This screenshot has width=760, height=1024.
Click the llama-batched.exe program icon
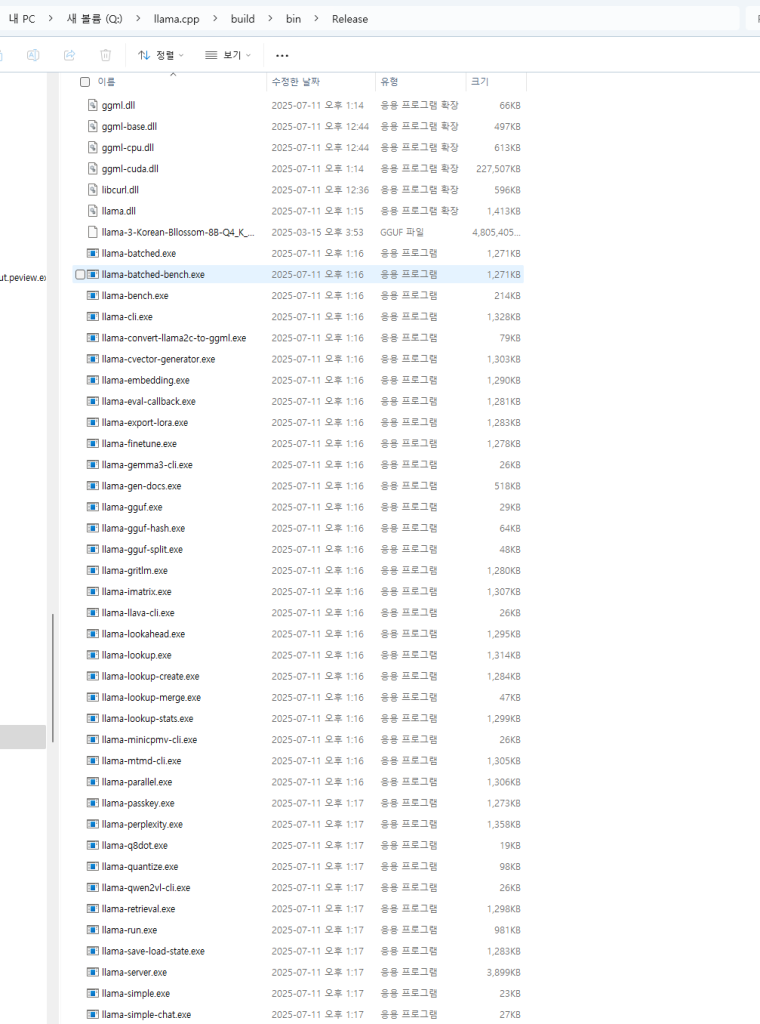(x=93, y=253)
